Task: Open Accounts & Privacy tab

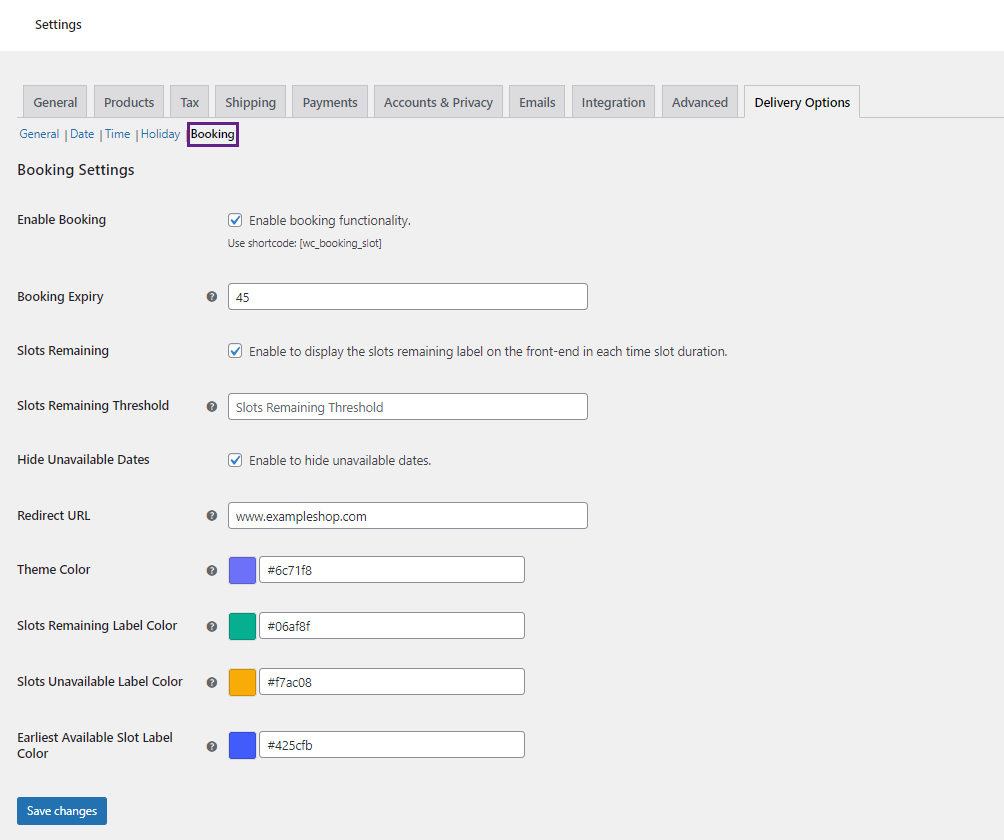Action: coord(438,102)
